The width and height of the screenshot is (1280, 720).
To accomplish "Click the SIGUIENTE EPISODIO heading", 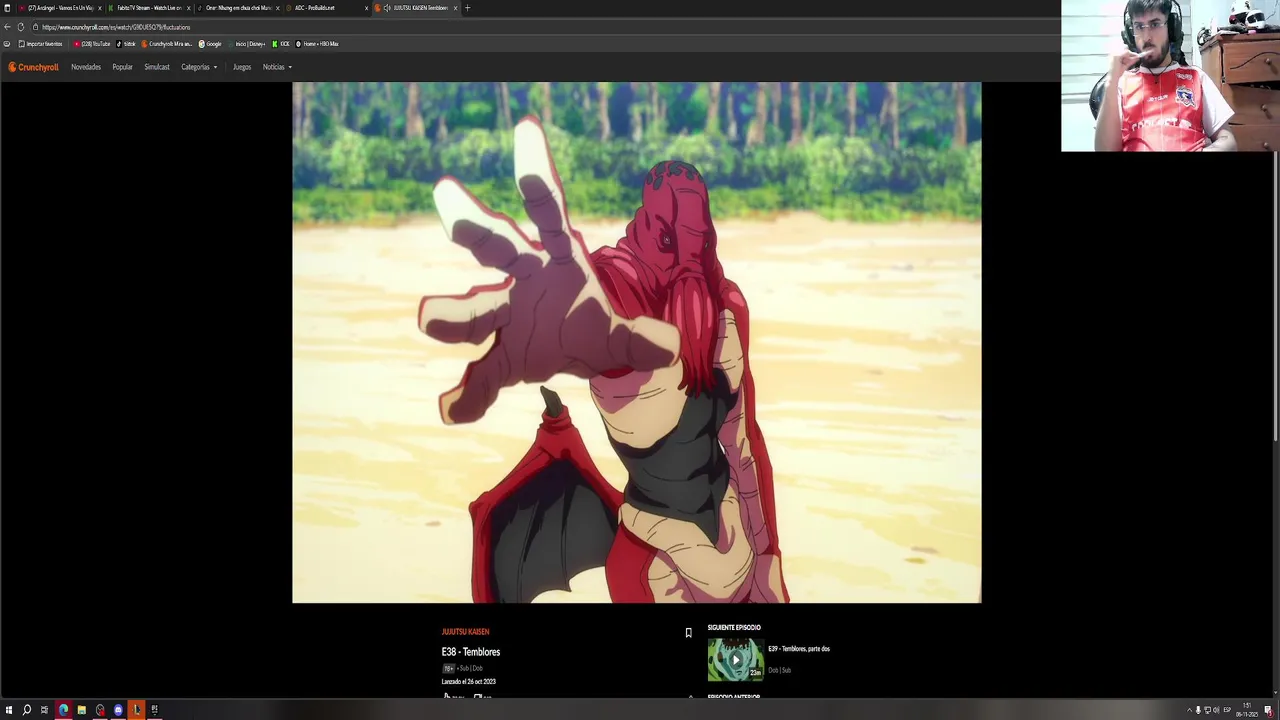I will coord(734,628).
